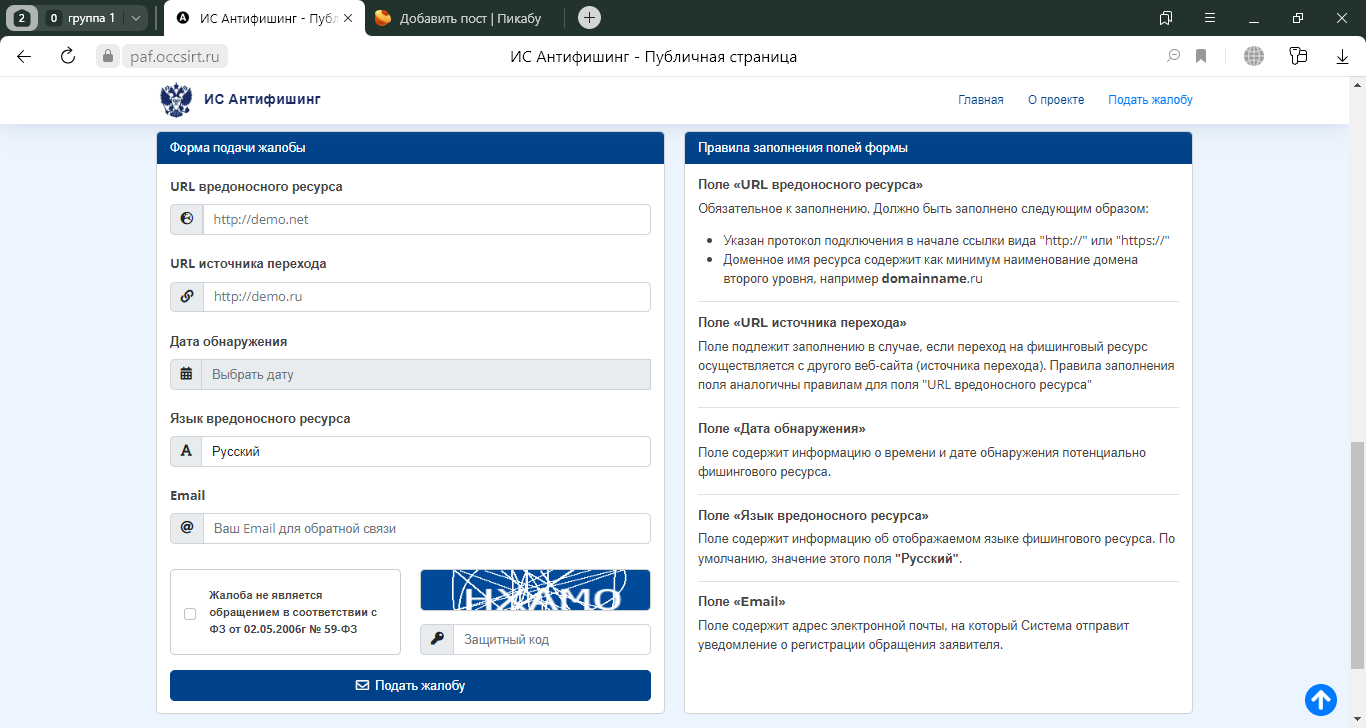The height and width of the screenshot is (728, 1366).
Task: Click the calendar icon for detection date
Action: (186, 375)
